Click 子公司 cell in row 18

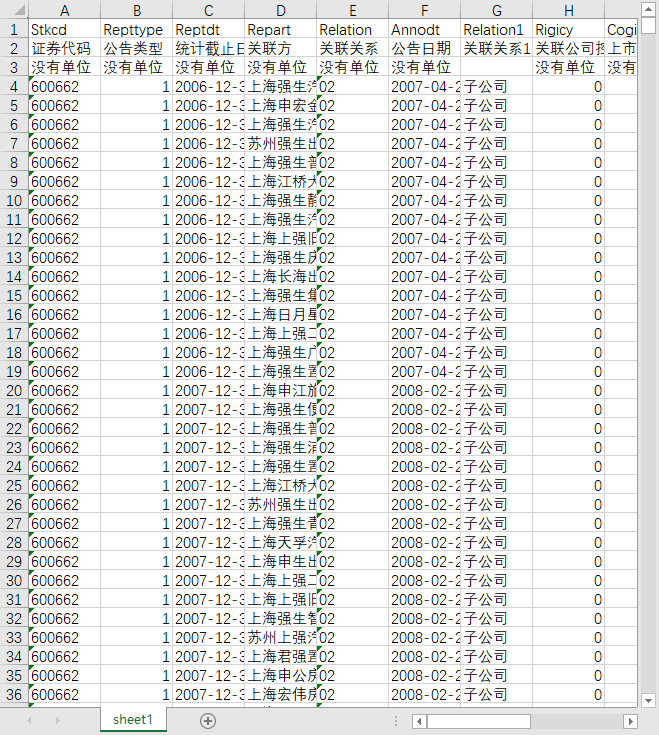pyautogui.click(x=496, y=352)
